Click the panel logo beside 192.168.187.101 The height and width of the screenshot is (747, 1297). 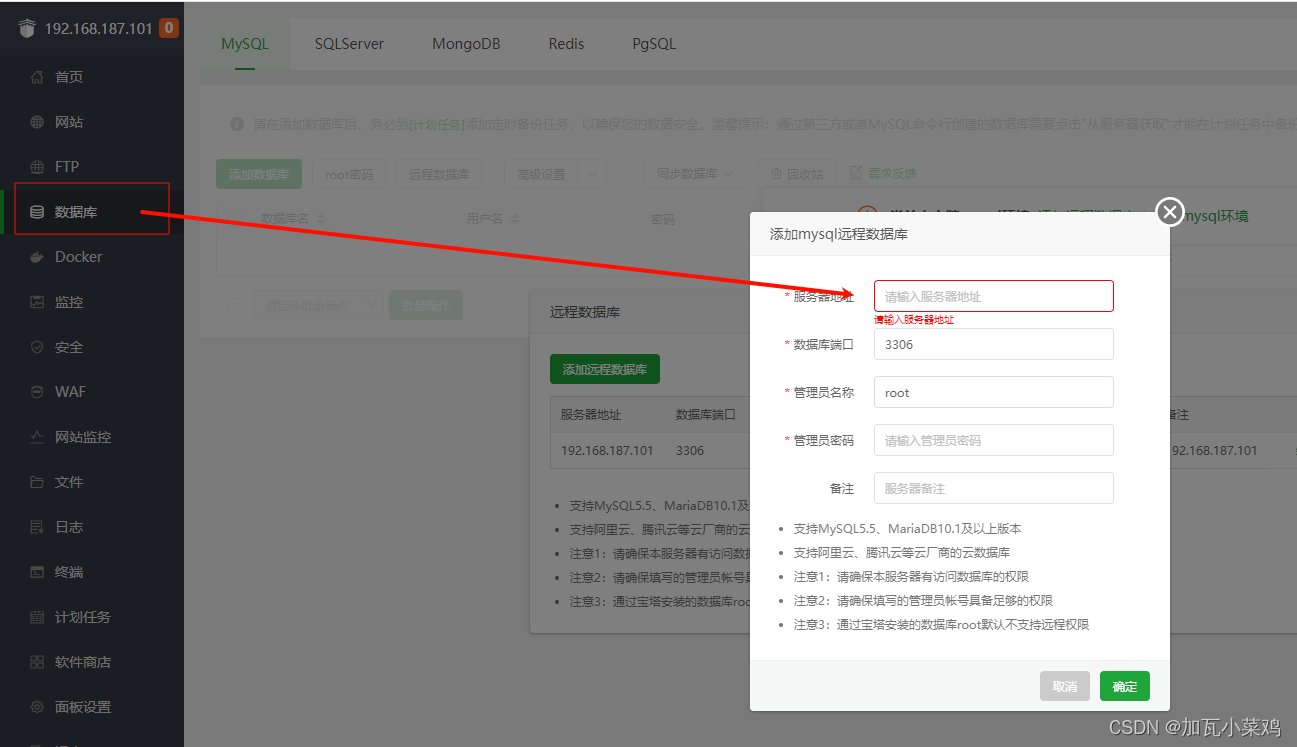point(27,29)
